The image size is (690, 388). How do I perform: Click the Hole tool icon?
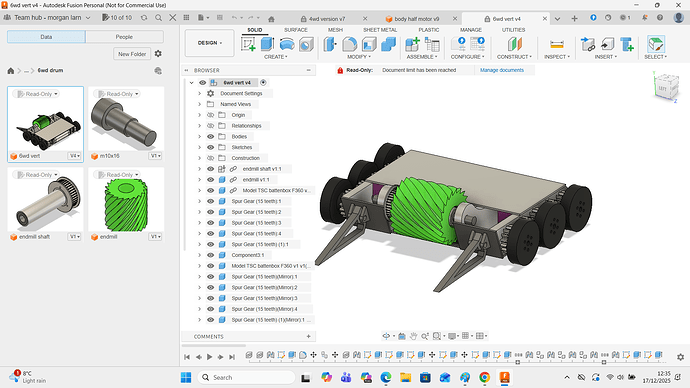point(306,44)
